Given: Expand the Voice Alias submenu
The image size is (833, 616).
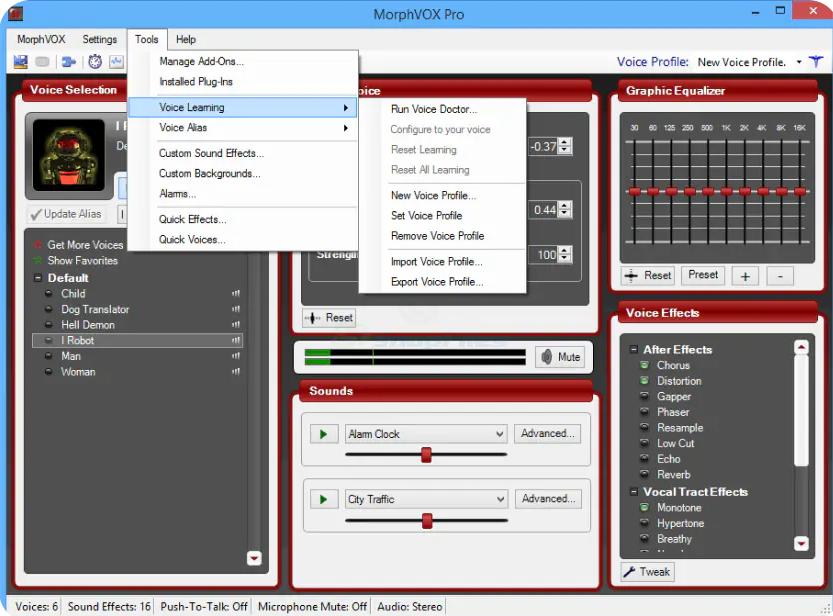Looking at the screenshot, I should (x=243, y=128).
